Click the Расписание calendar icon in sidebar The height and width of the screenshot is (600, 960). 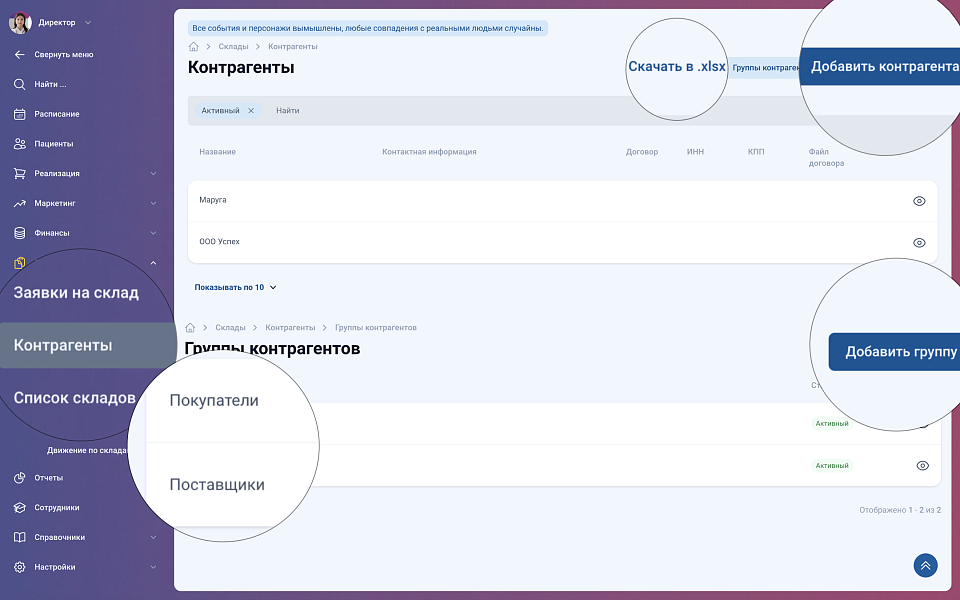19,114
